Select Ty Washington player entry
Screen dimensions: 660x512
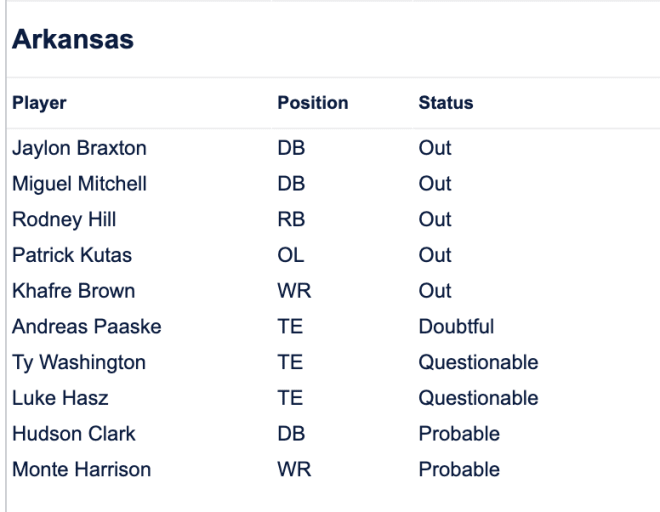79,363
